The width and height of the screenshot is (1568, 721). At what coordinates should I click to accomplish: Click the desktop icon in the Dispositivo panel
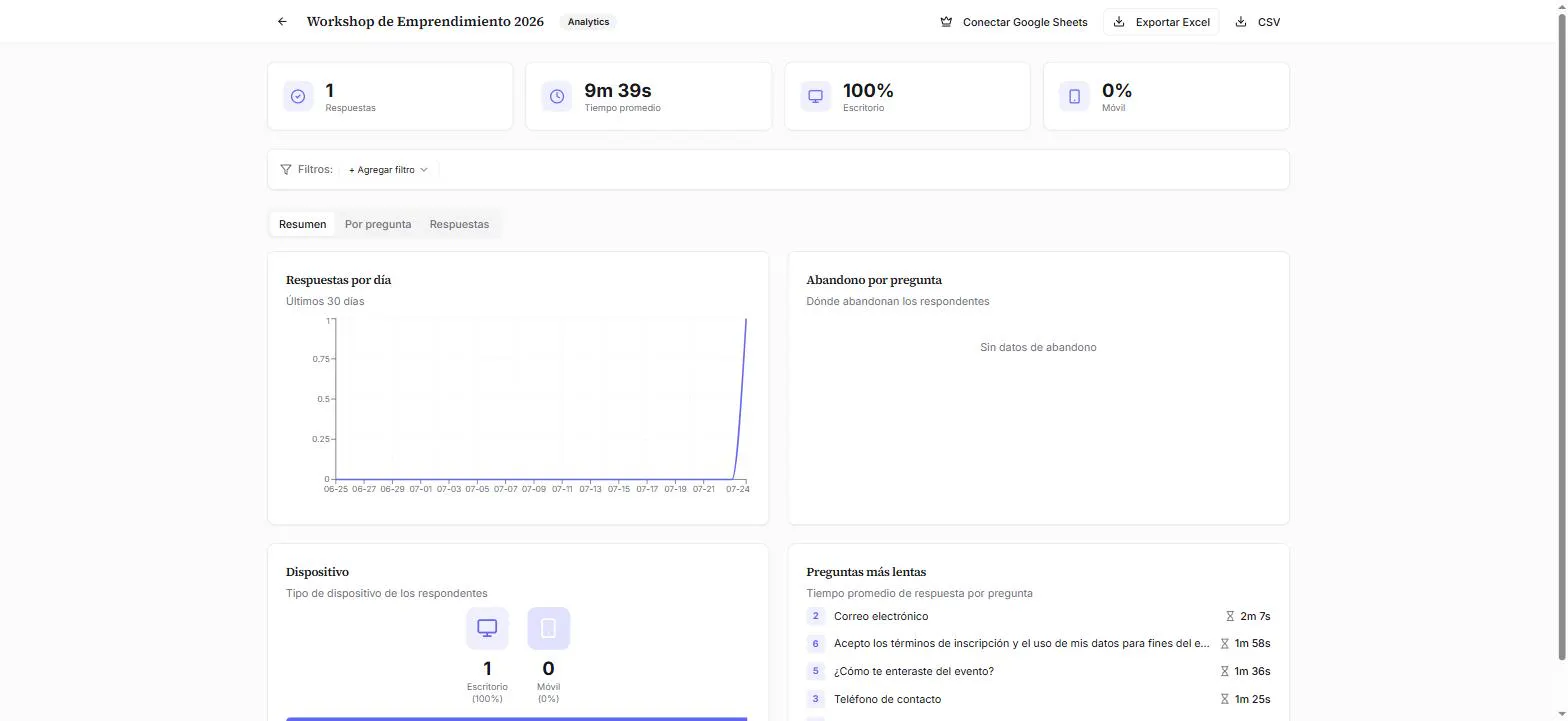click(x=487, y=628)
